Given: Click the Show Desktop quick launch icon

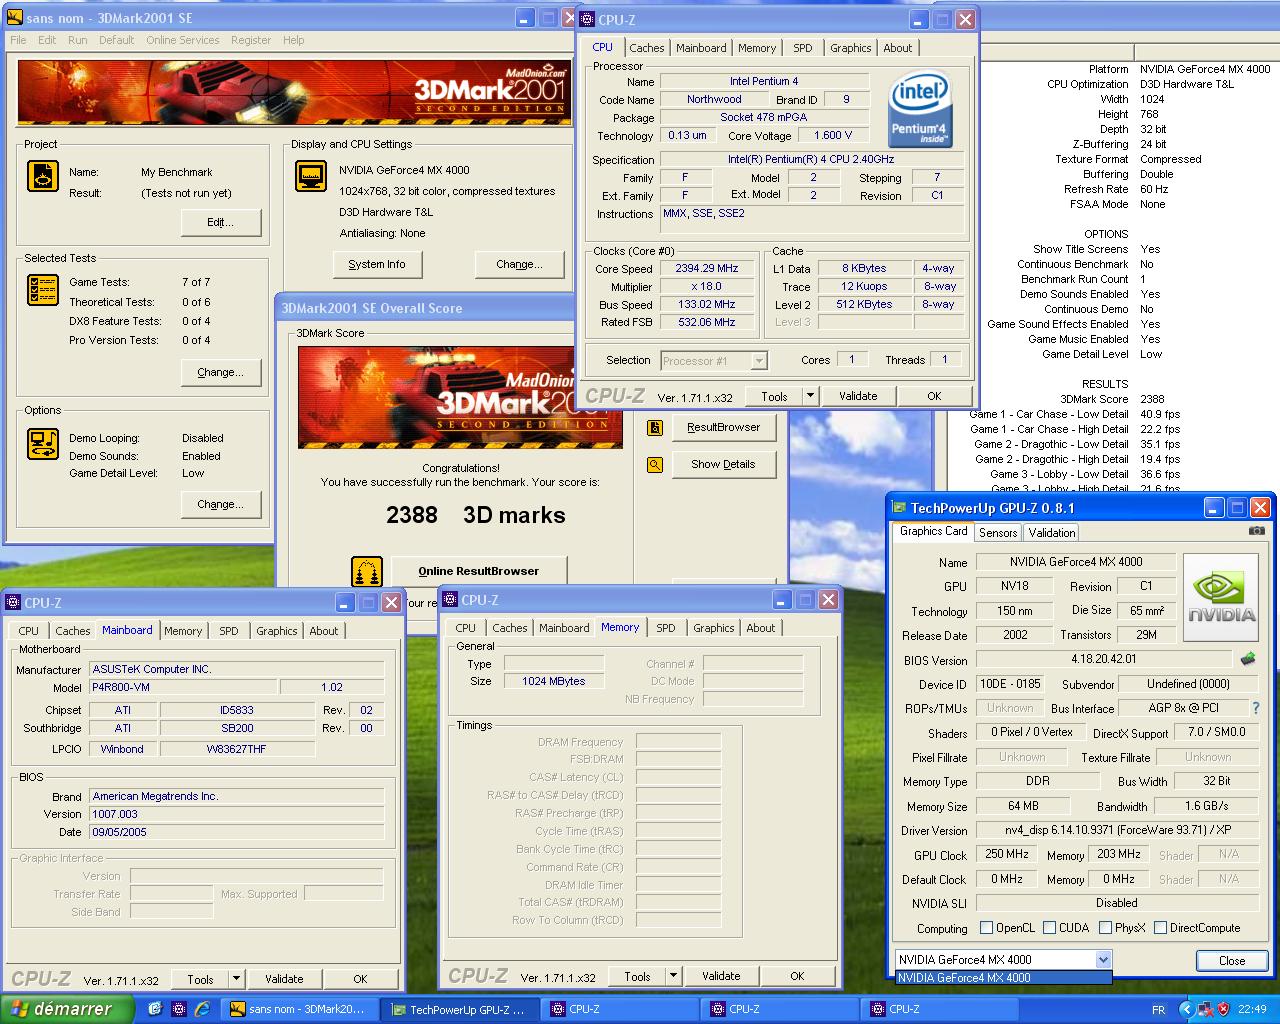Looking at the screenshot, I should click(x=155, y=1009).
